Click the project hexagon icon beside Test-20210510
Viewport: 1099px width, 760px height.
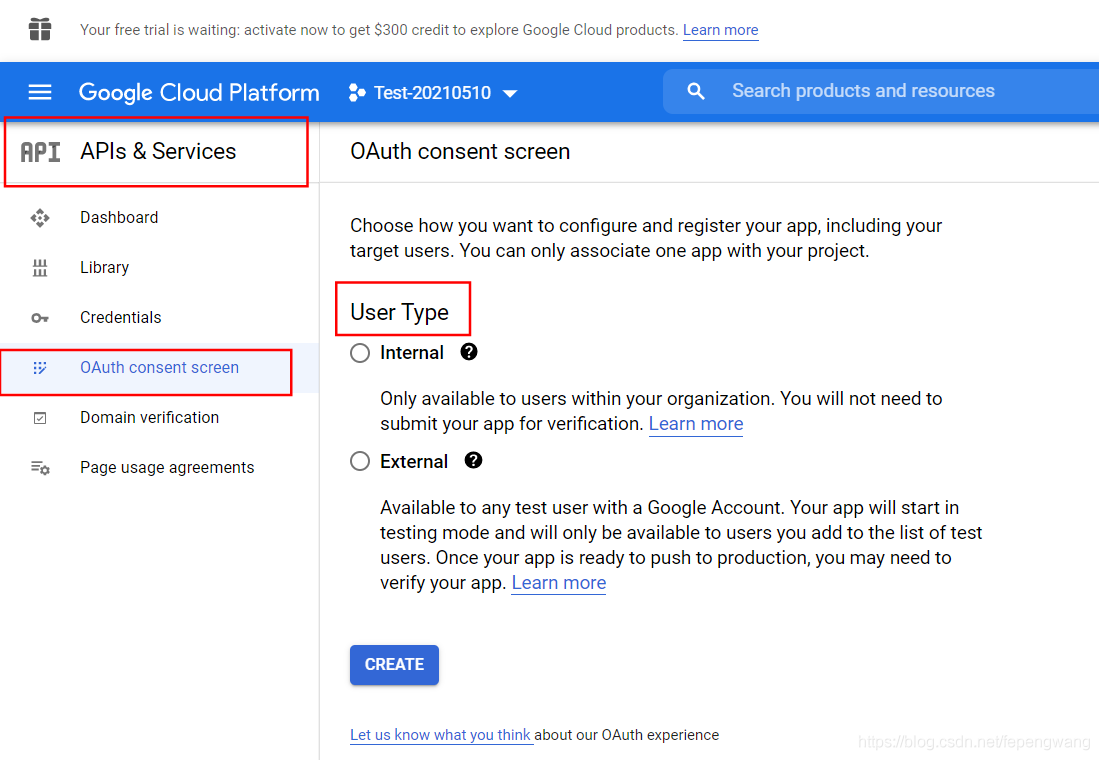tap(357, 93)
